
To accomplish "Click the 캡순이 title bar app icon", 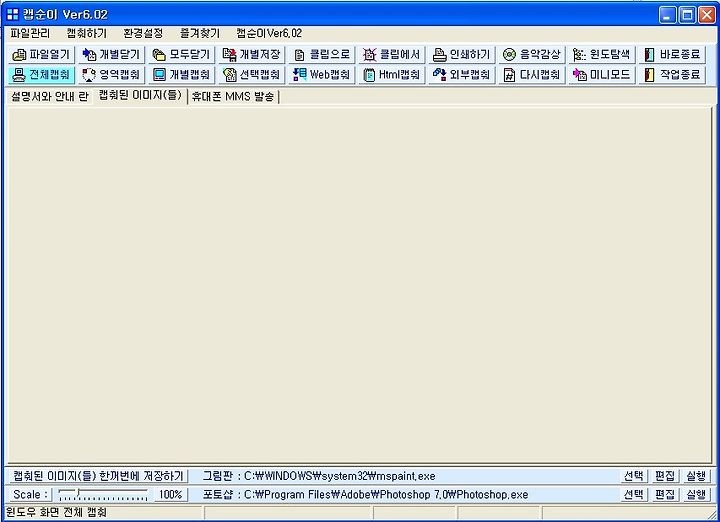I will click(x=13, y=15).
